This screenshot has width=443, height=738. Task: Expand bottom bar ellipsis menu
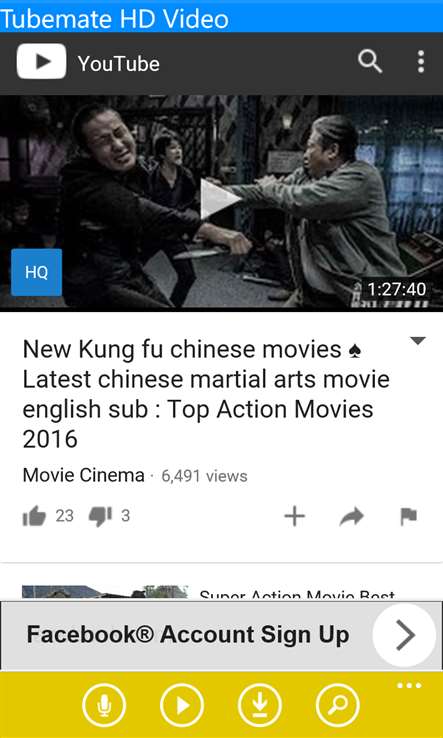click(x=409, y=686)
